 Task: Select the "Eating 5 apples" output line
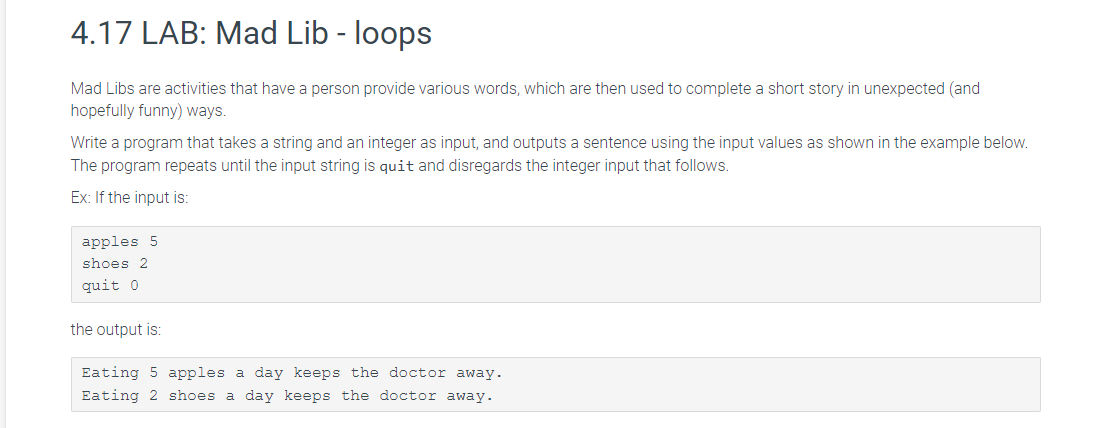click(x=292, y=372)
